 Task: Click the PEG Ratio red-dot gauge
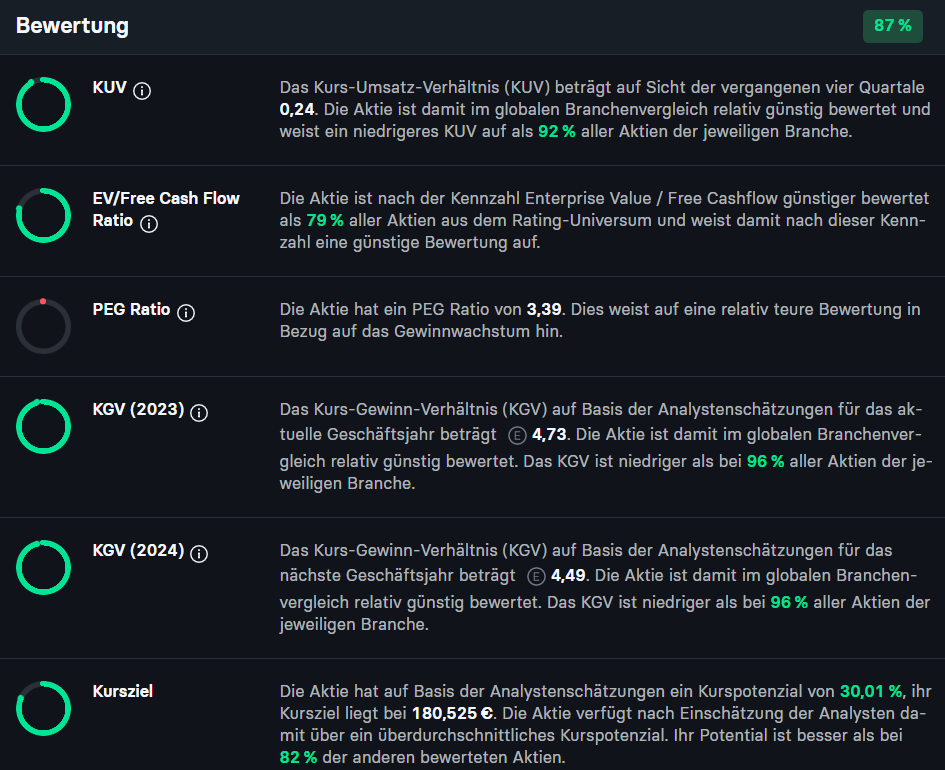click(43, 326)
